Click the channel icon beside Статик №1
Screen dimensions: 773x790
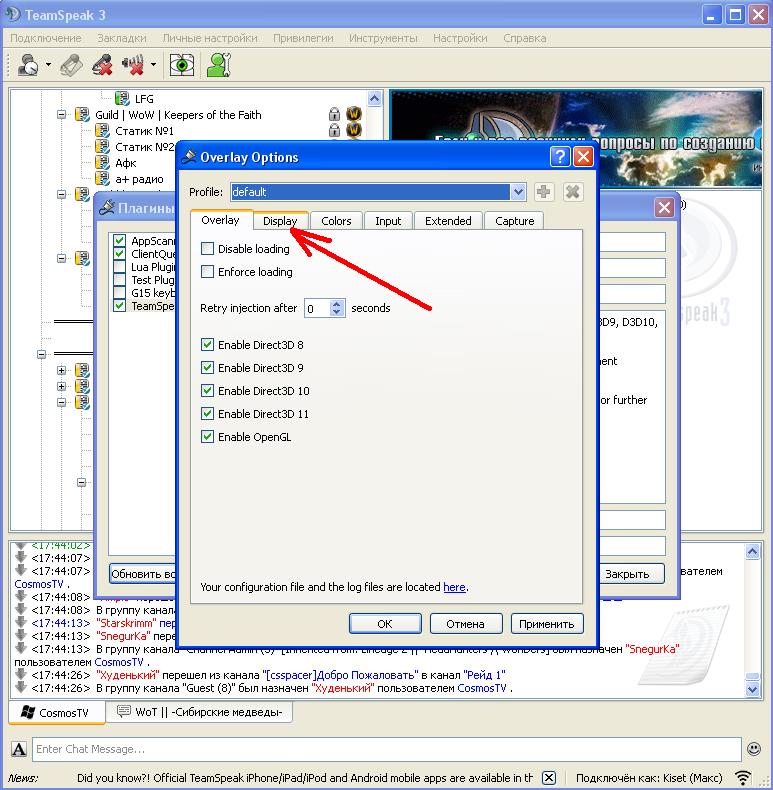click(x=102, y=131)
